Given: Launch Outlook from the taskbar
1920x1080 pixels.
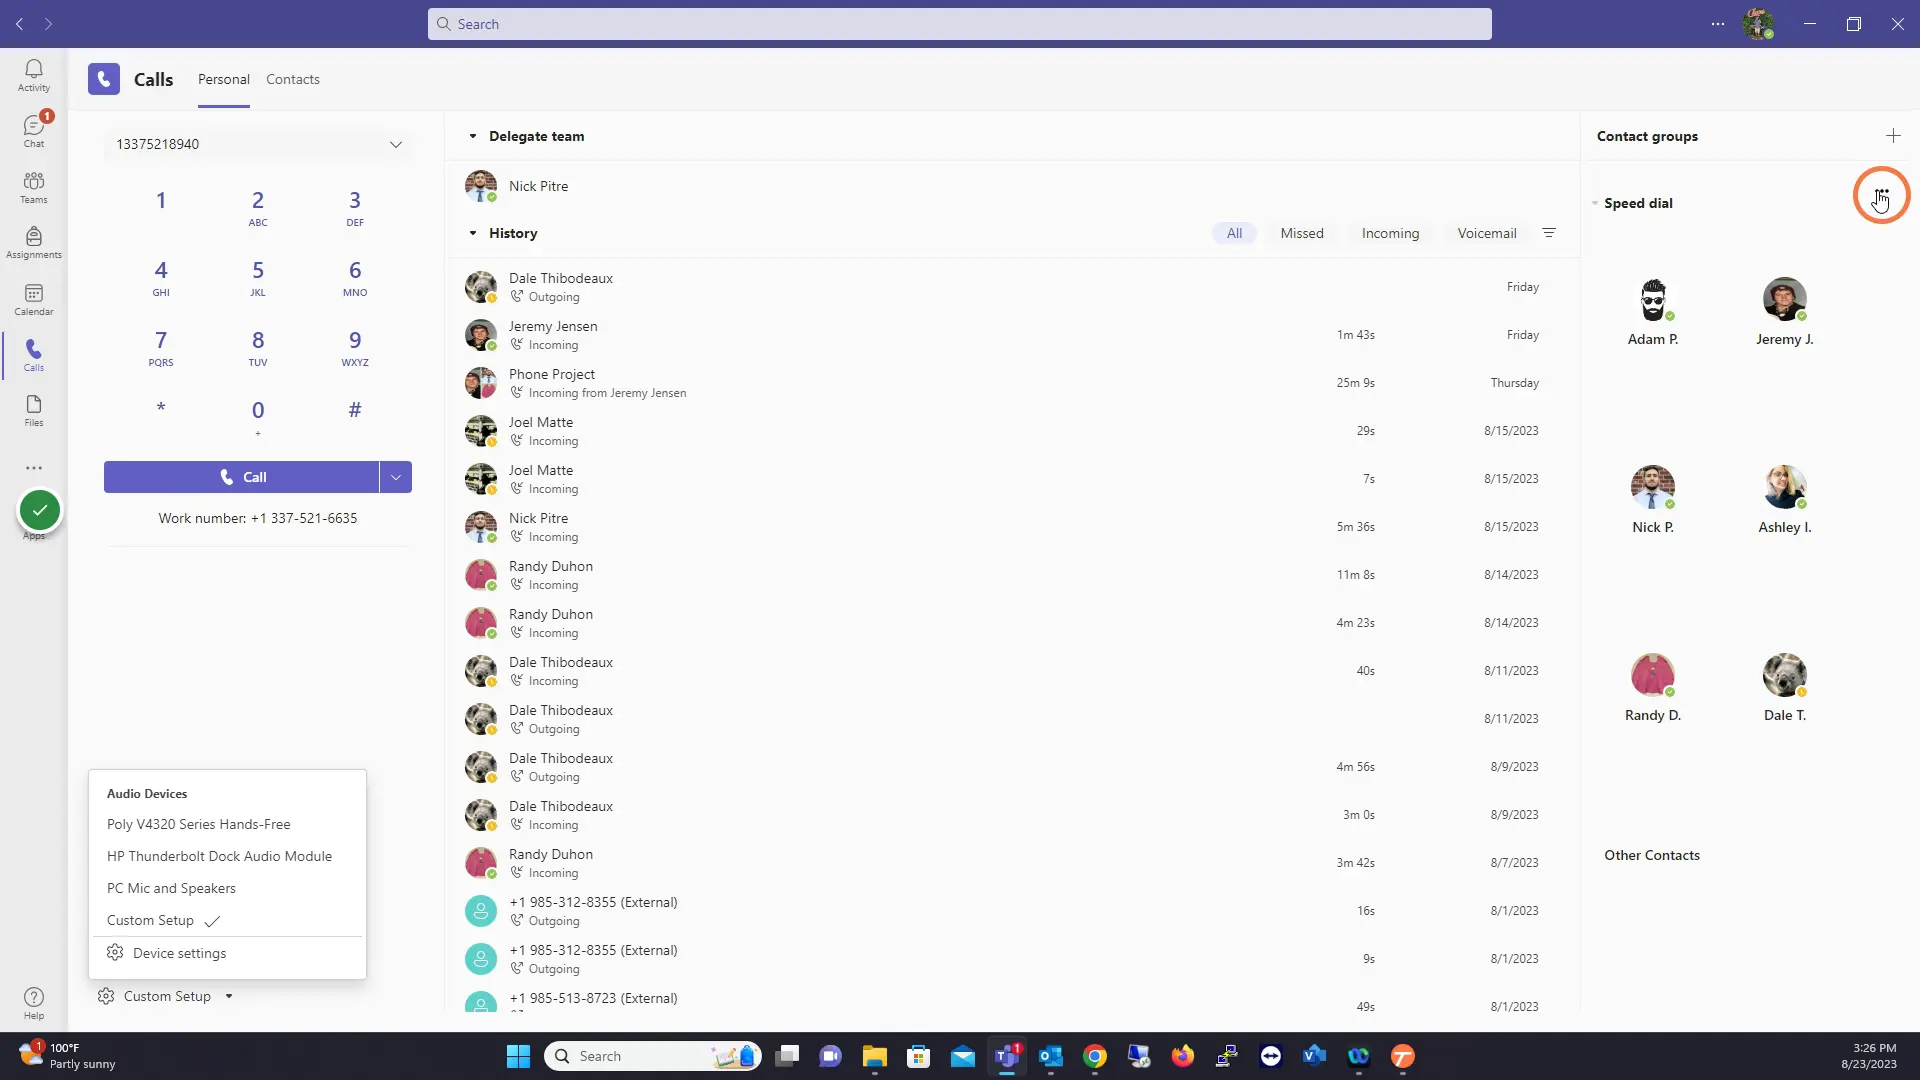Looking at the screenshot, I should pyautogui.click(x=1051, y=1056).
